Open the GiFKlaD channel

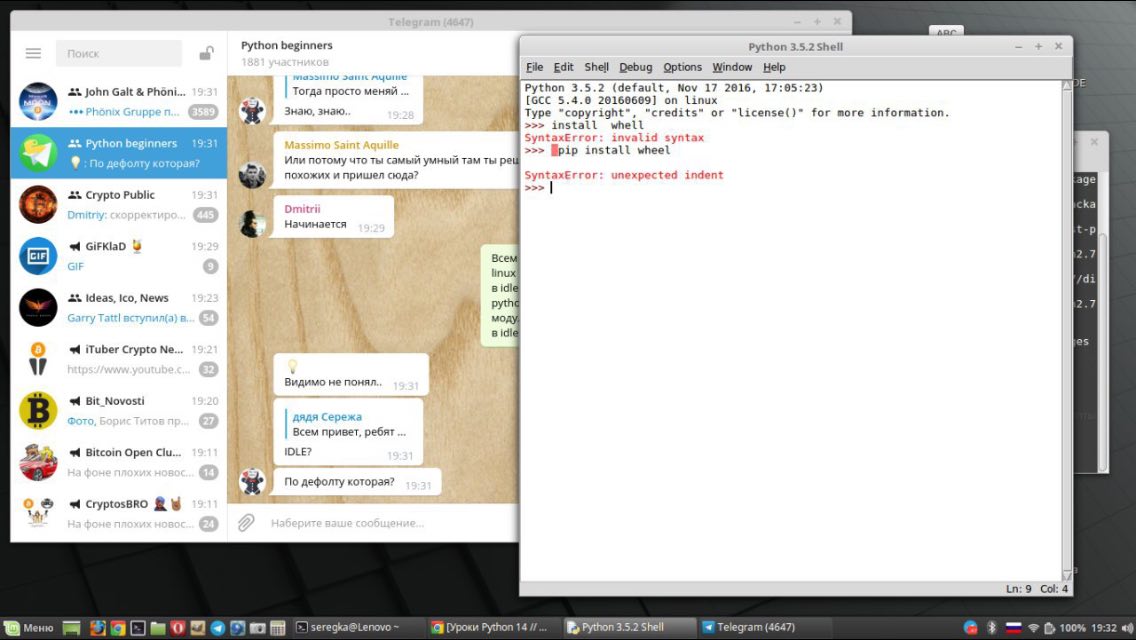(119, 256)
